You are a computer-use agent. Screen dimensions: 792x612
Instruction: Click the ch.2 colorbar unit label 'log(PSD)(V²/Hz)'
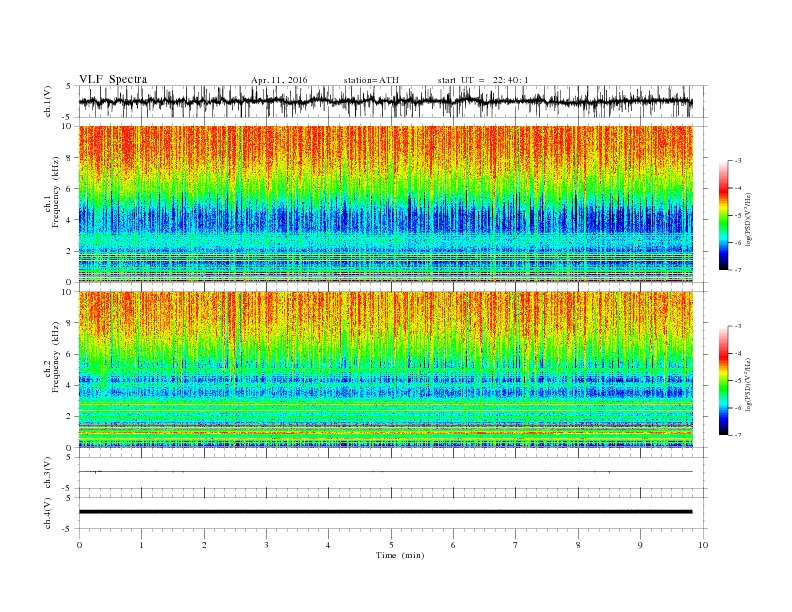[x=748, y=385]
